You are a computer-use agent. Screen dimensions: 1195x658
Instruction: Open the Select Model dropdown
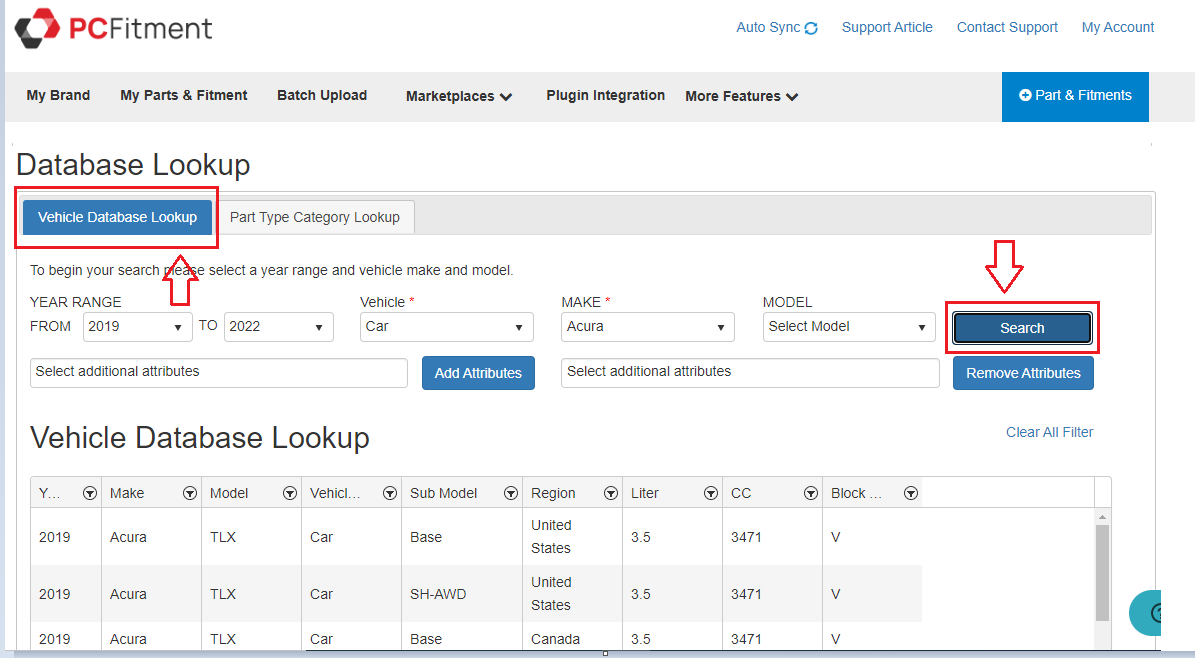(848, 327)
